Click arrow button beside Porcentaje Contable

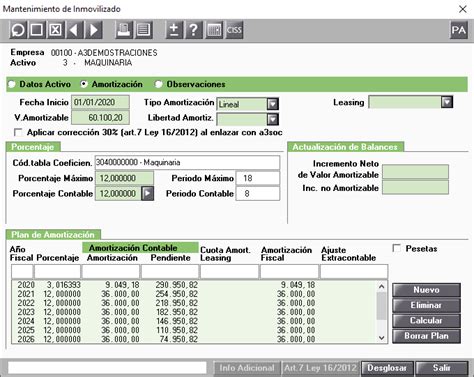(147, 193)
